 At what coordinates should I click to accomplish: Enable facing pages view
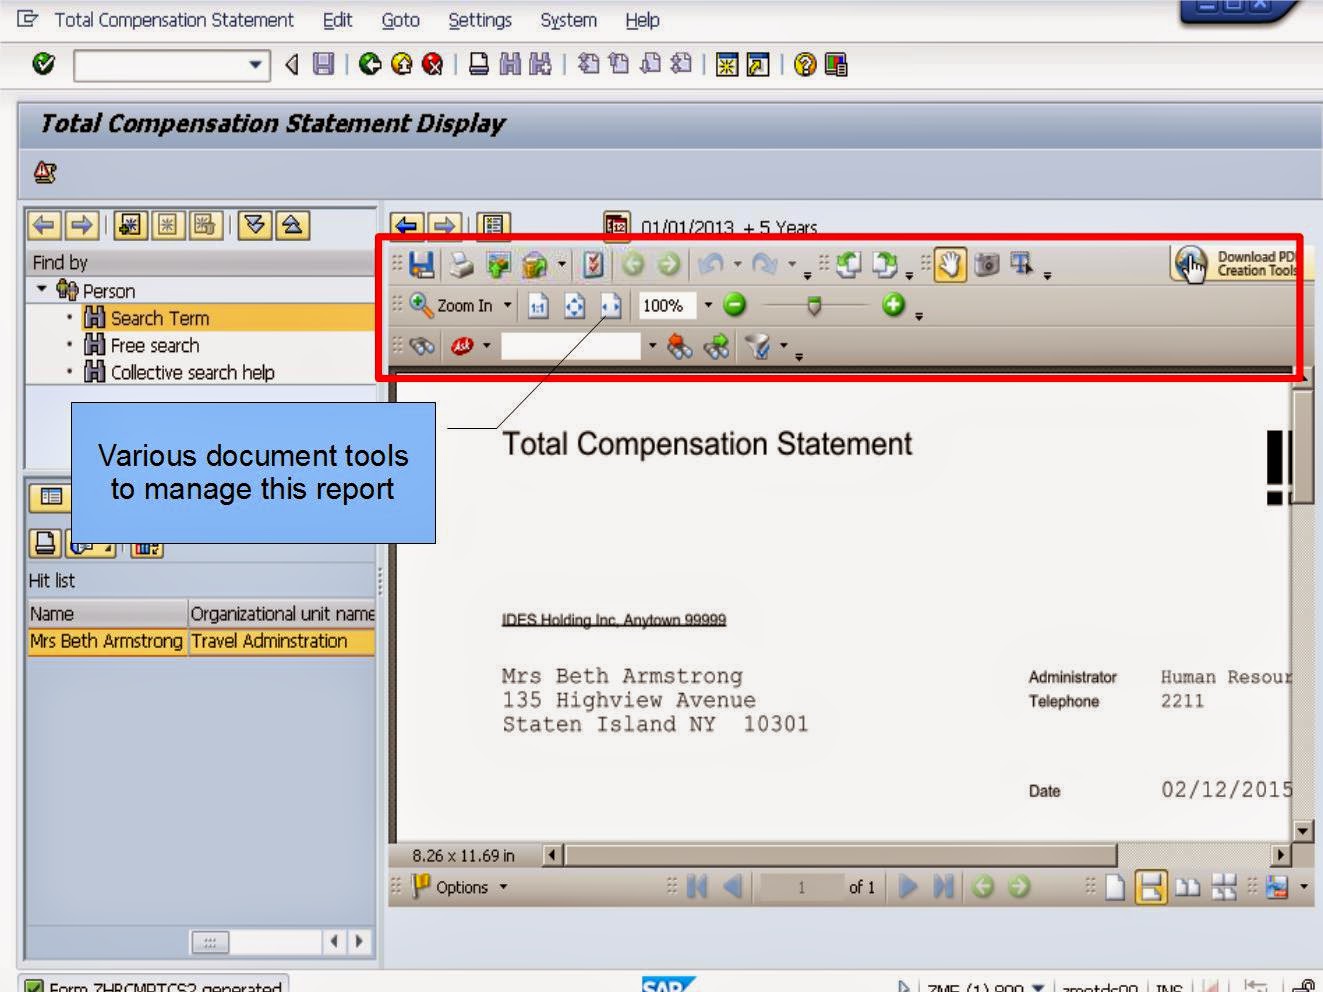pyautogui.click(x=1186, y=886)
